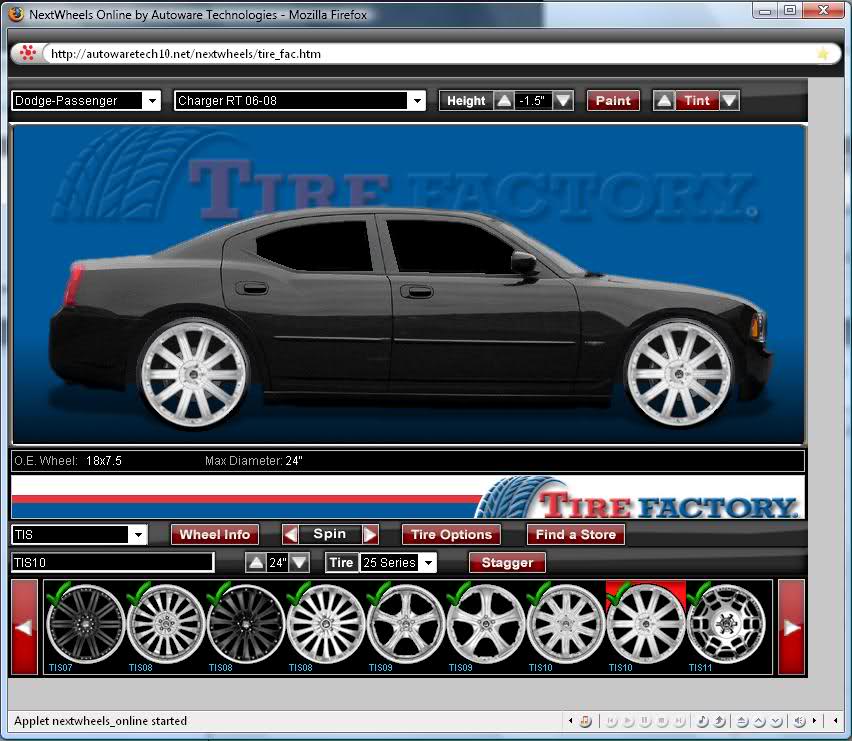
Task: Select the first TIS09 five-spoke wheel
Action: [x=405, y=624]
